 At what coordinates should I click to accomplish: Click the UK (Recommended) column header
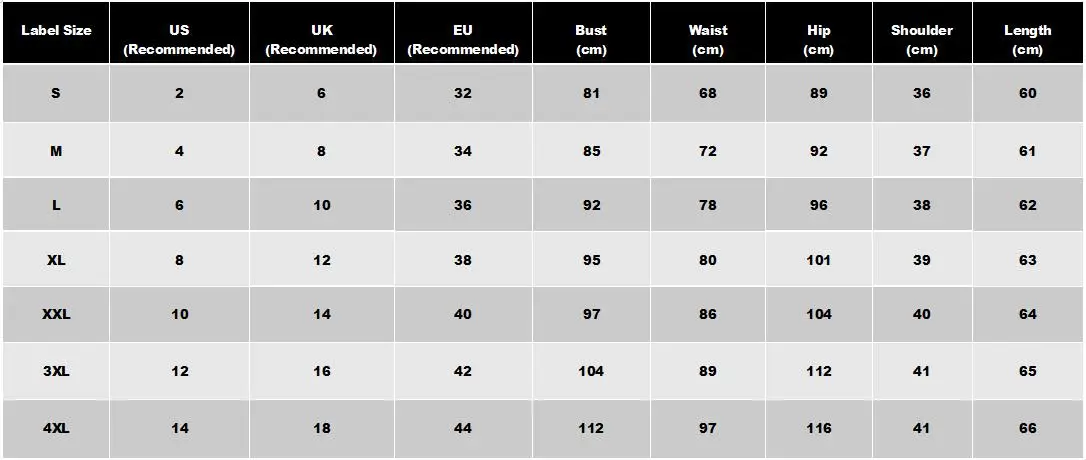coord(321,39)
